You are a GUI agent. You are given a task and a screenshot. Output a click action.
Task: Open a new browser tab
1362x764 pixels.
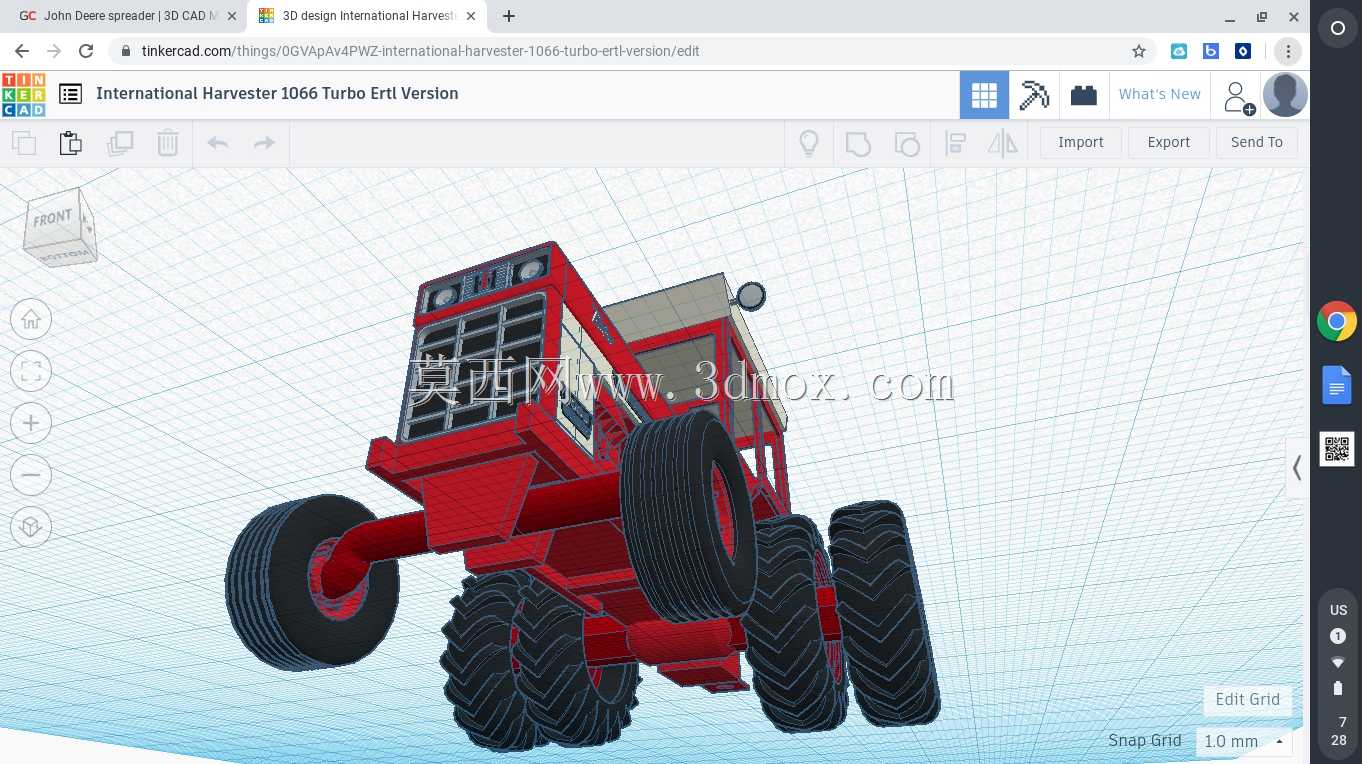[x=509, y=16]
